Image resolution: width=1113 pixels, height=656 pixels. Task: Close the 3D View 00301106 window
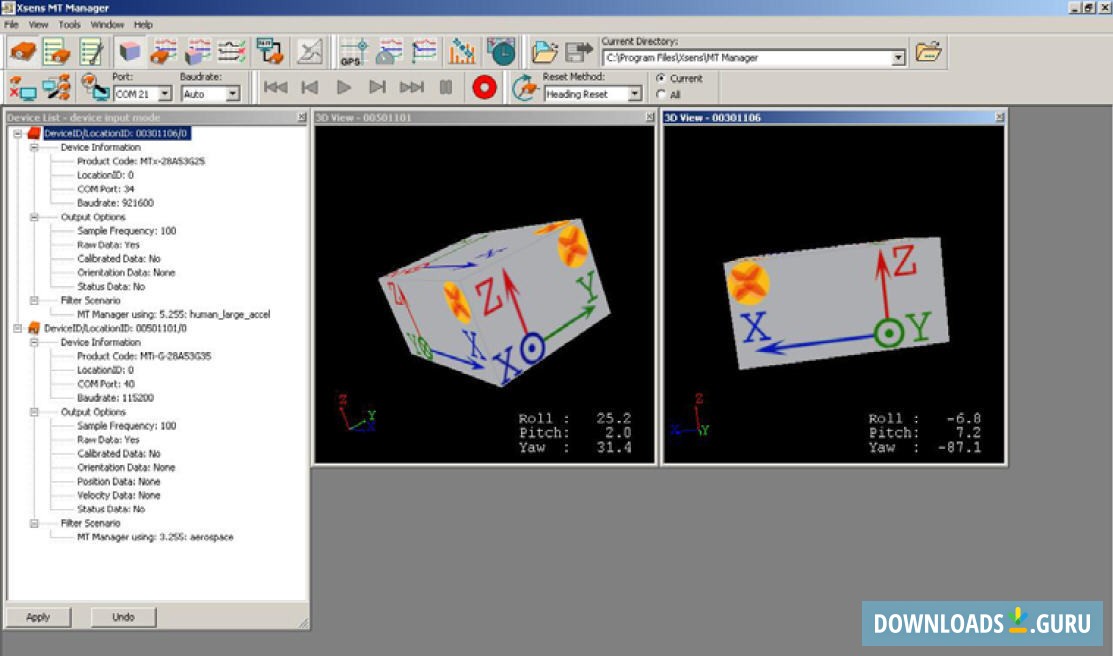999,117
